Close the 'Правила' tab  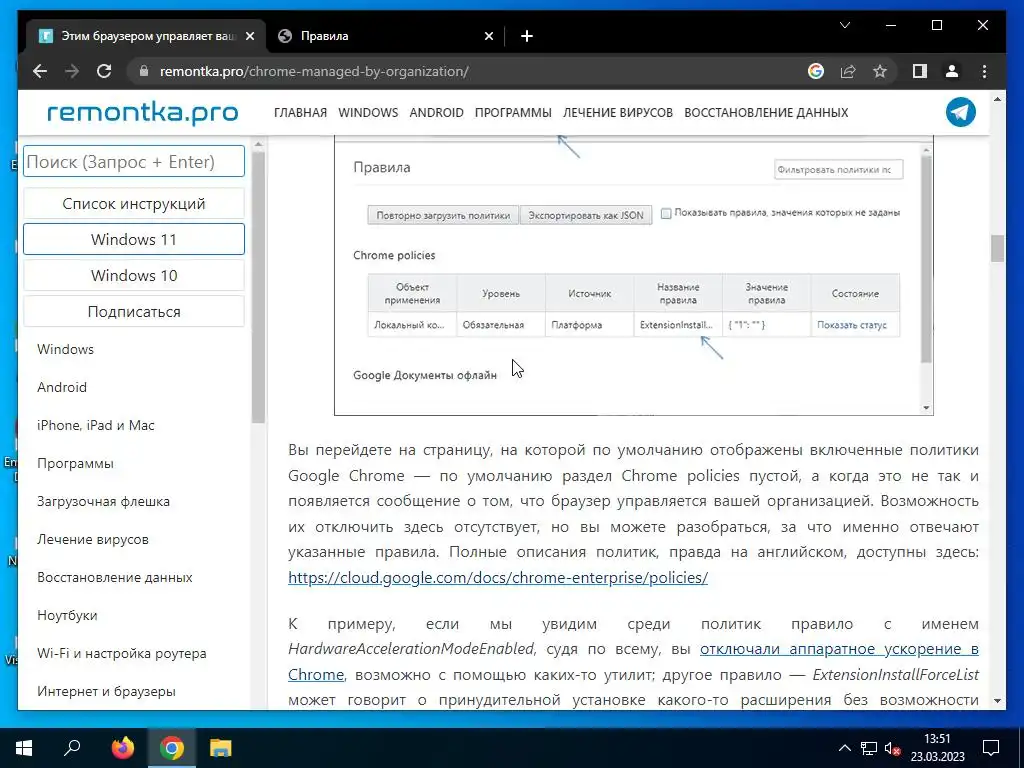click(x=488, y=36)
